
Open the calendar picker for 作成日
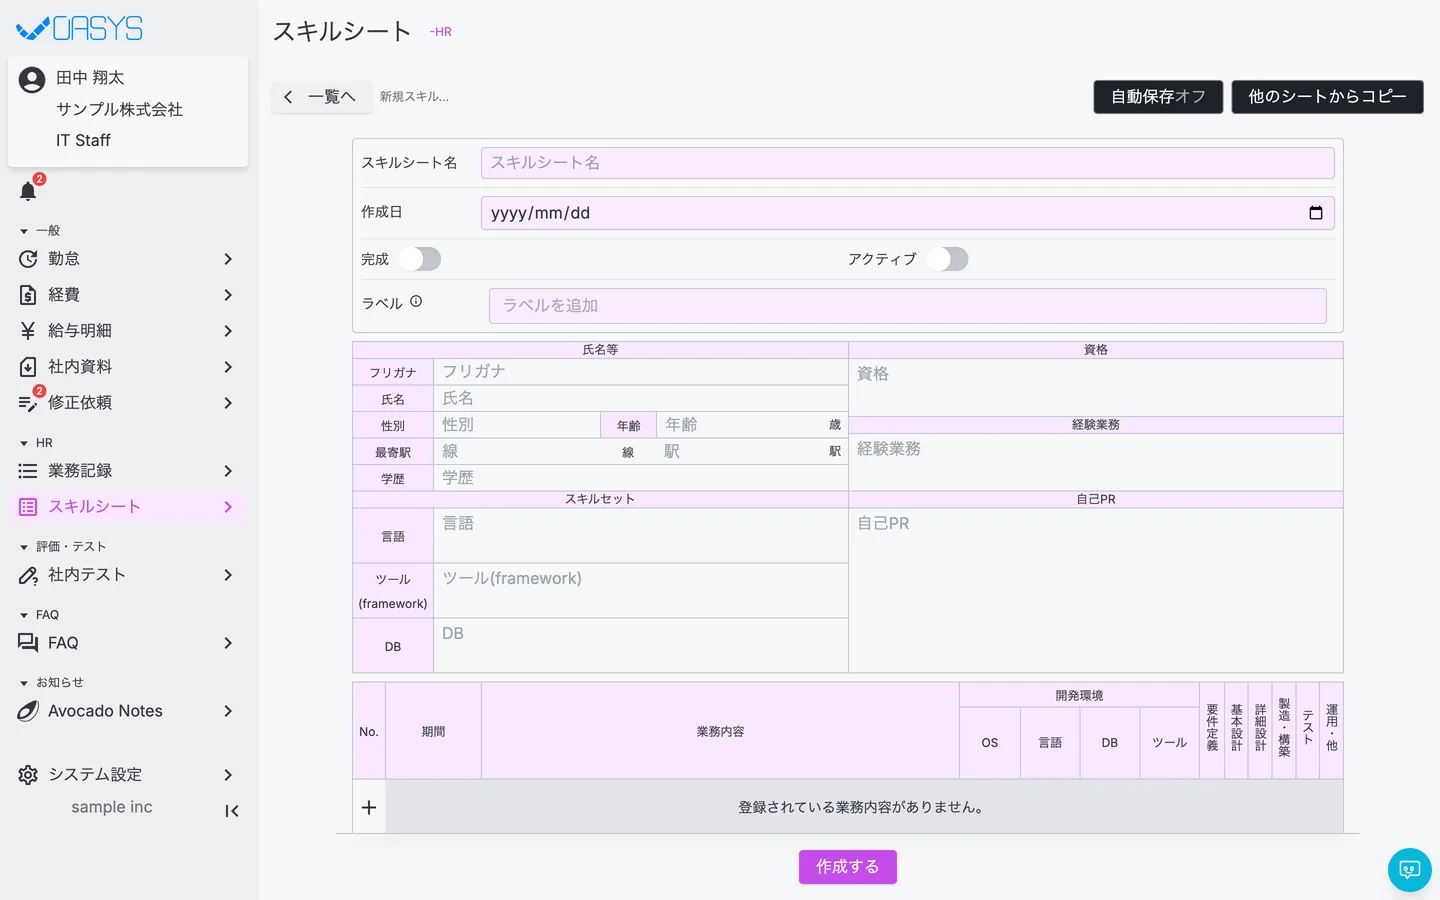(1316, 213)
